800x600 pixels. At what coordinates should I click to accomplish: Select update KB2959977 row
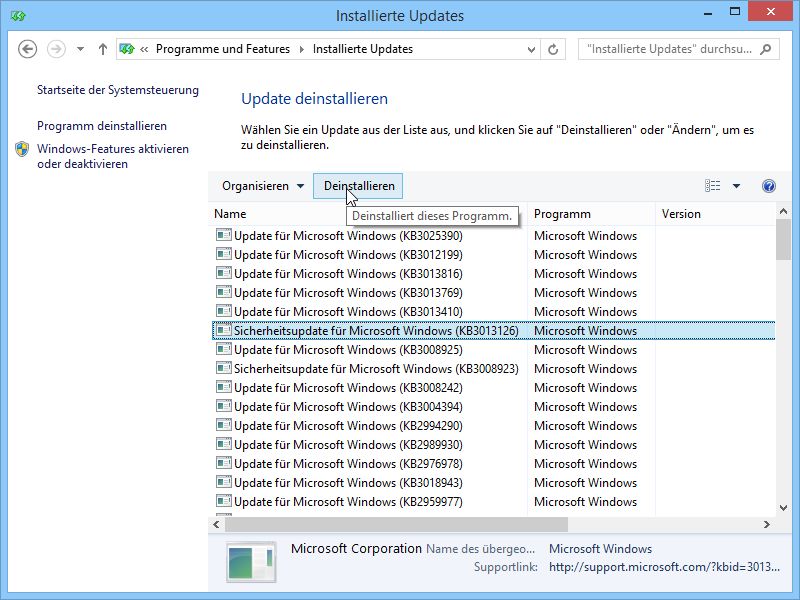pyautogui.click(x=493, y=502)
